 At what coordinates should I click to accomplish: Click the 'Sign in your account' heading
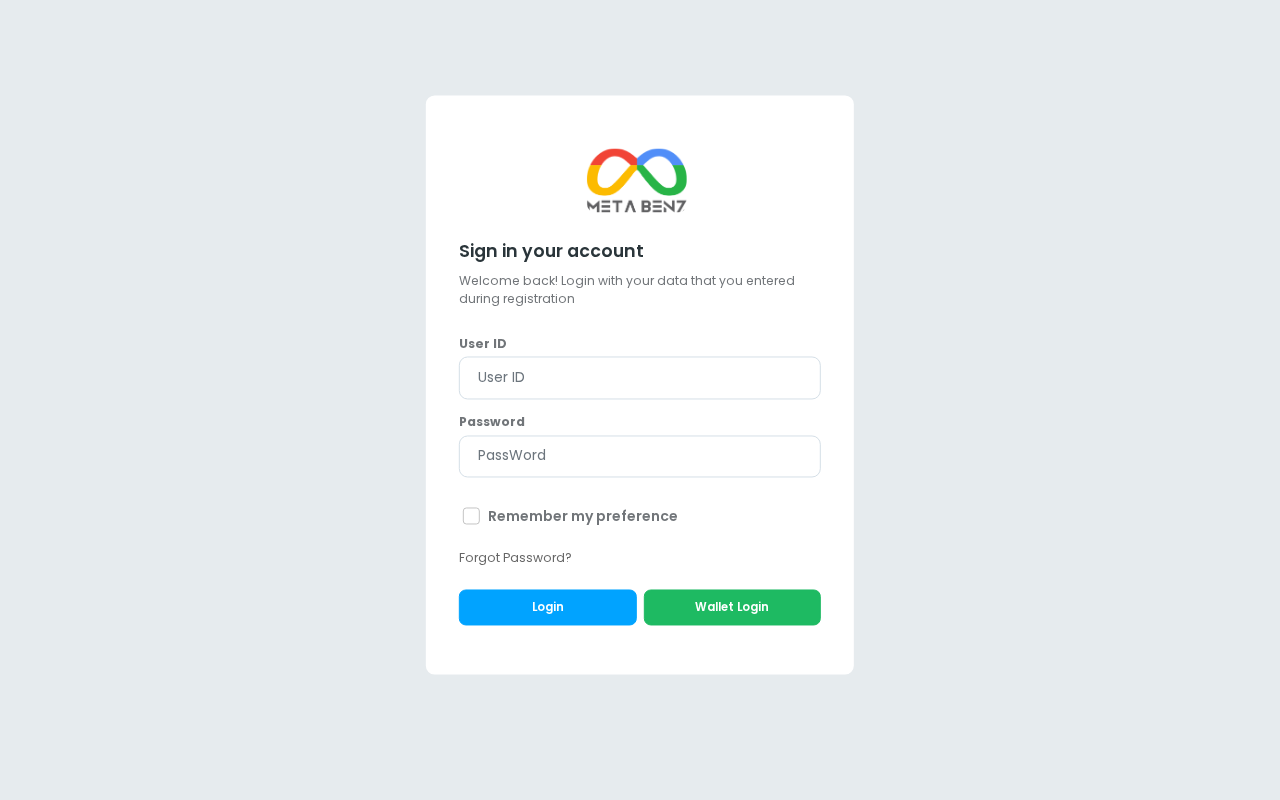[551, 251]
